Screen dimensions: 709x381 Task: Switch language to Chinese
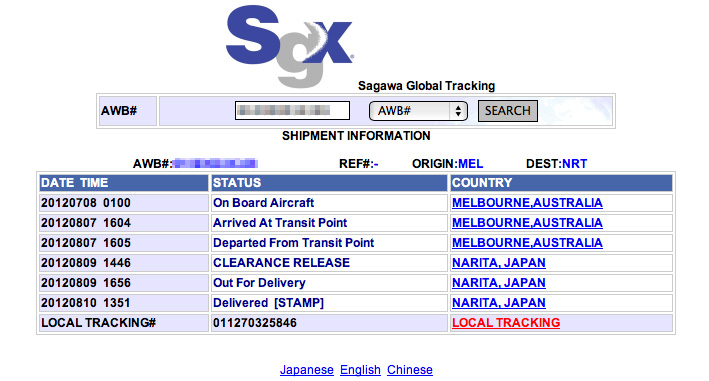410,370
